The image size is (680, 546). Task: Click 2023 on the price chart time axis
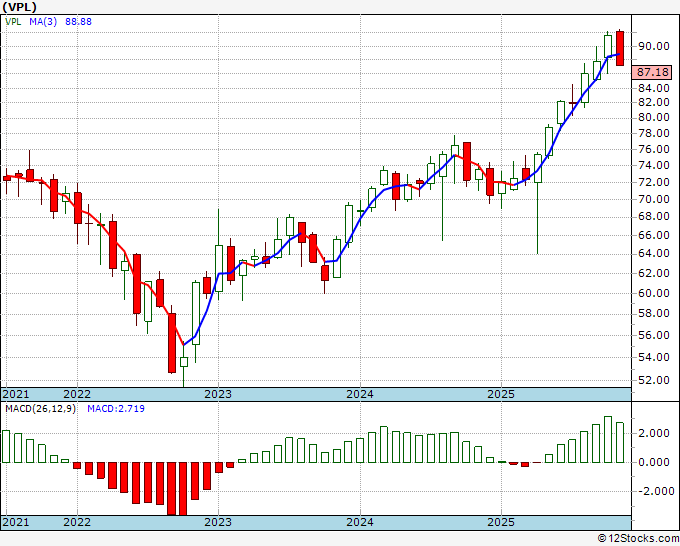tap(218, 394)
